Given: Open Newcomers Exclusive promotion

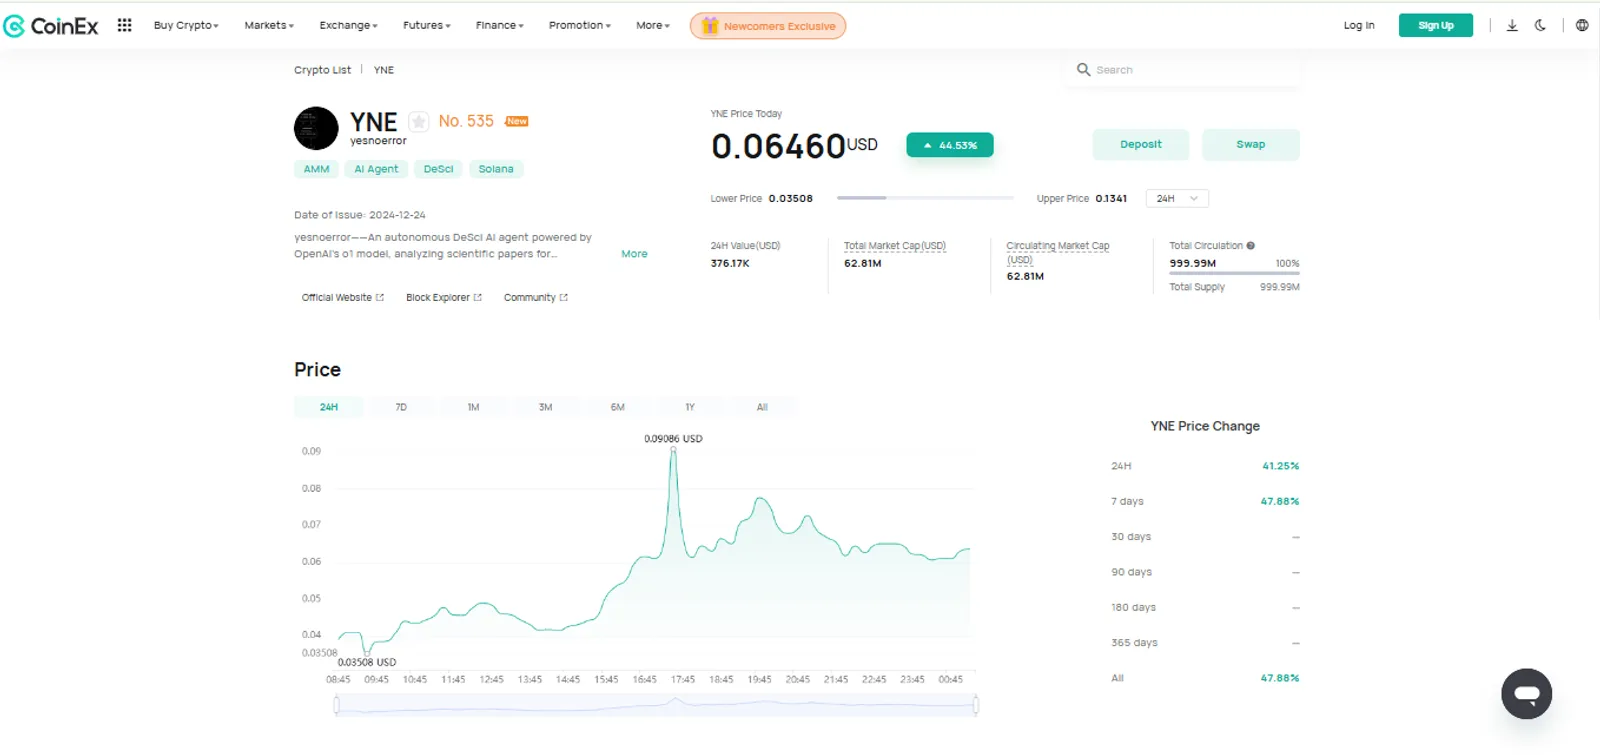Looking at the screenshot, I should click(768, 26).
